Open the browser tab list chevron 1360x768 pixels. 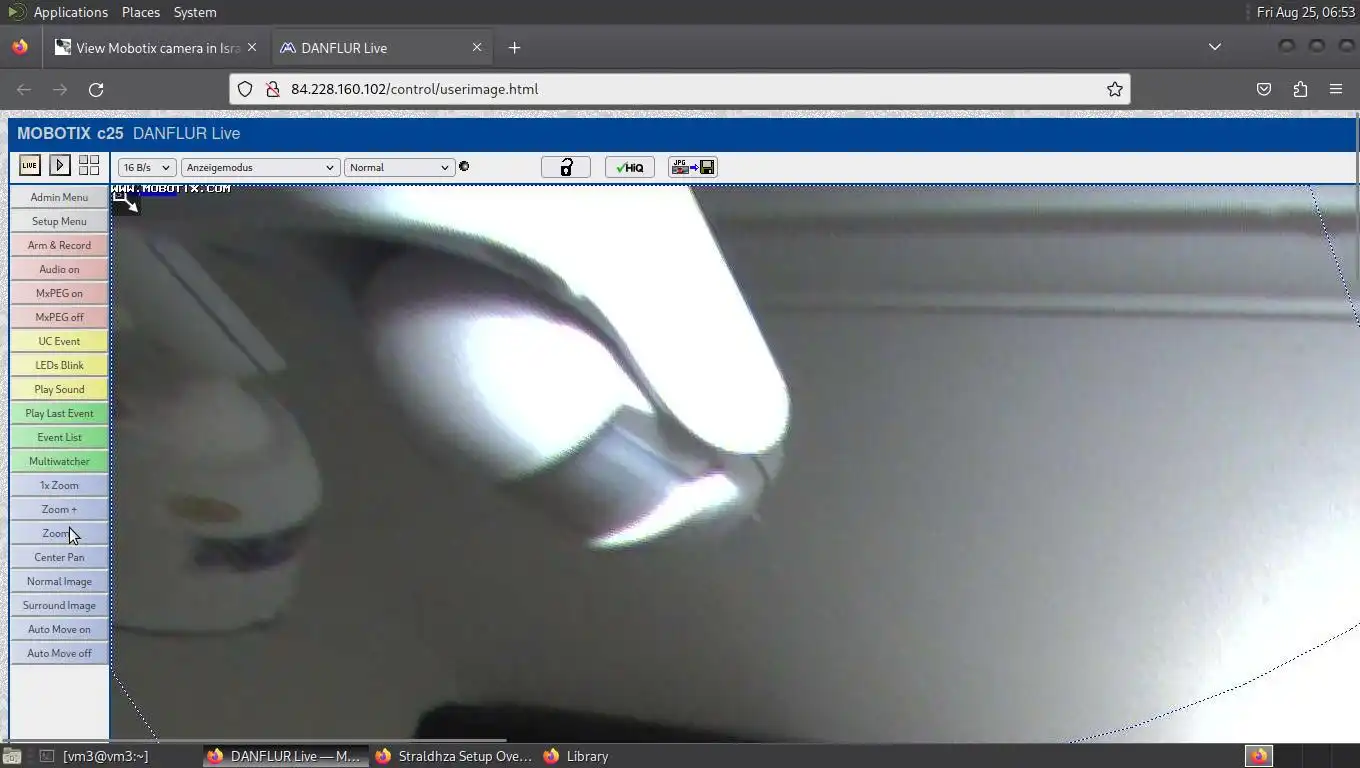1214,47
